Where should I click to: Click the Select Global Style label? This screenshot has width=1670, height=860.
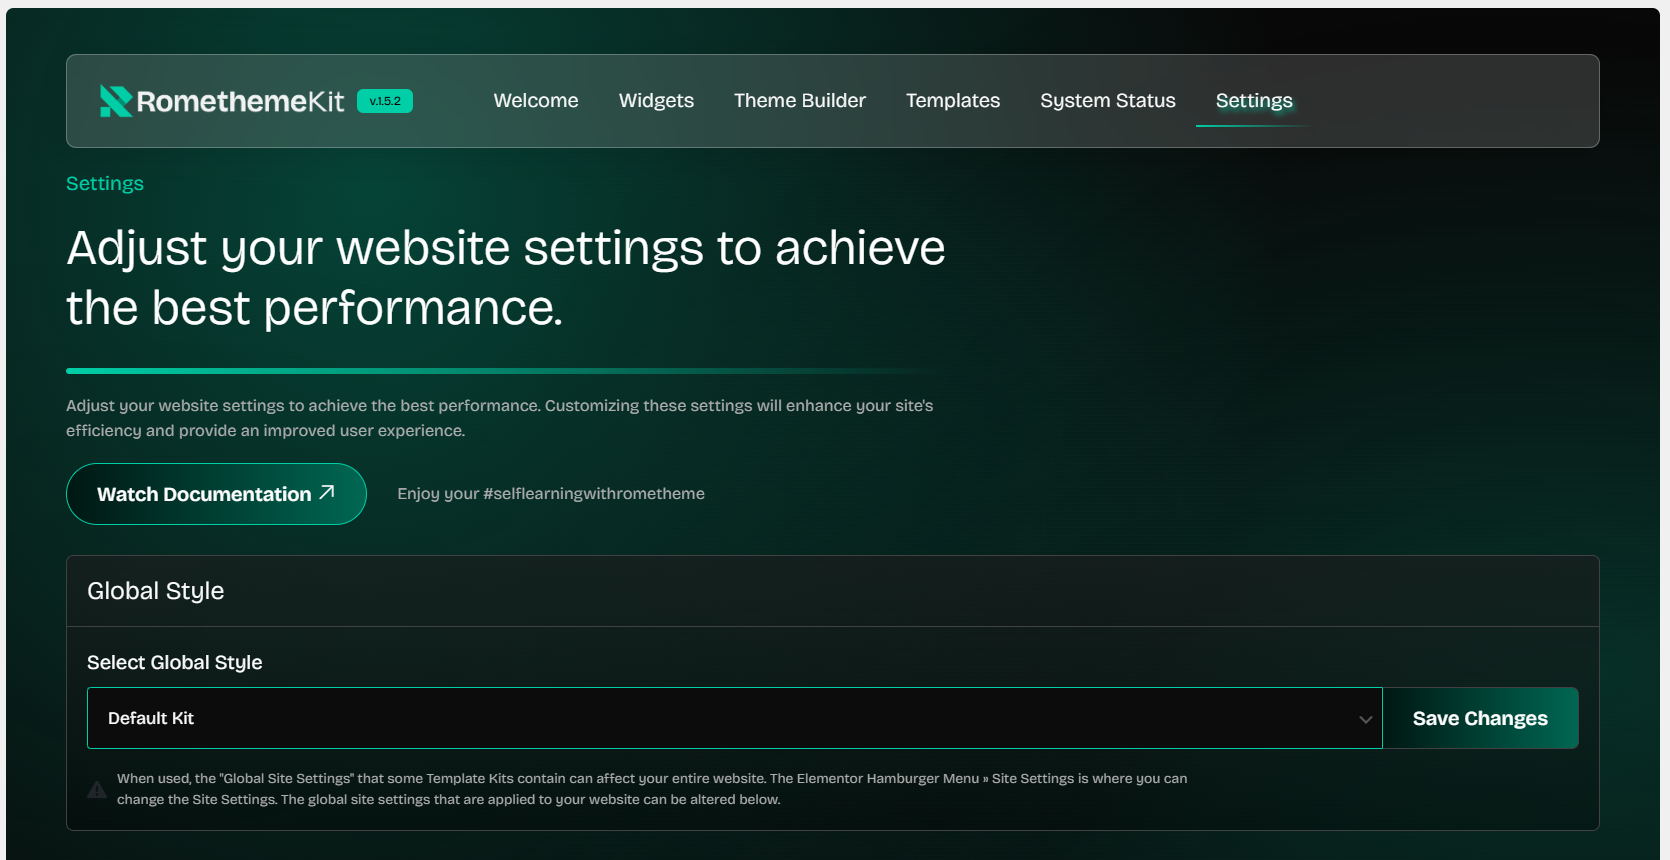coord(175,662)
